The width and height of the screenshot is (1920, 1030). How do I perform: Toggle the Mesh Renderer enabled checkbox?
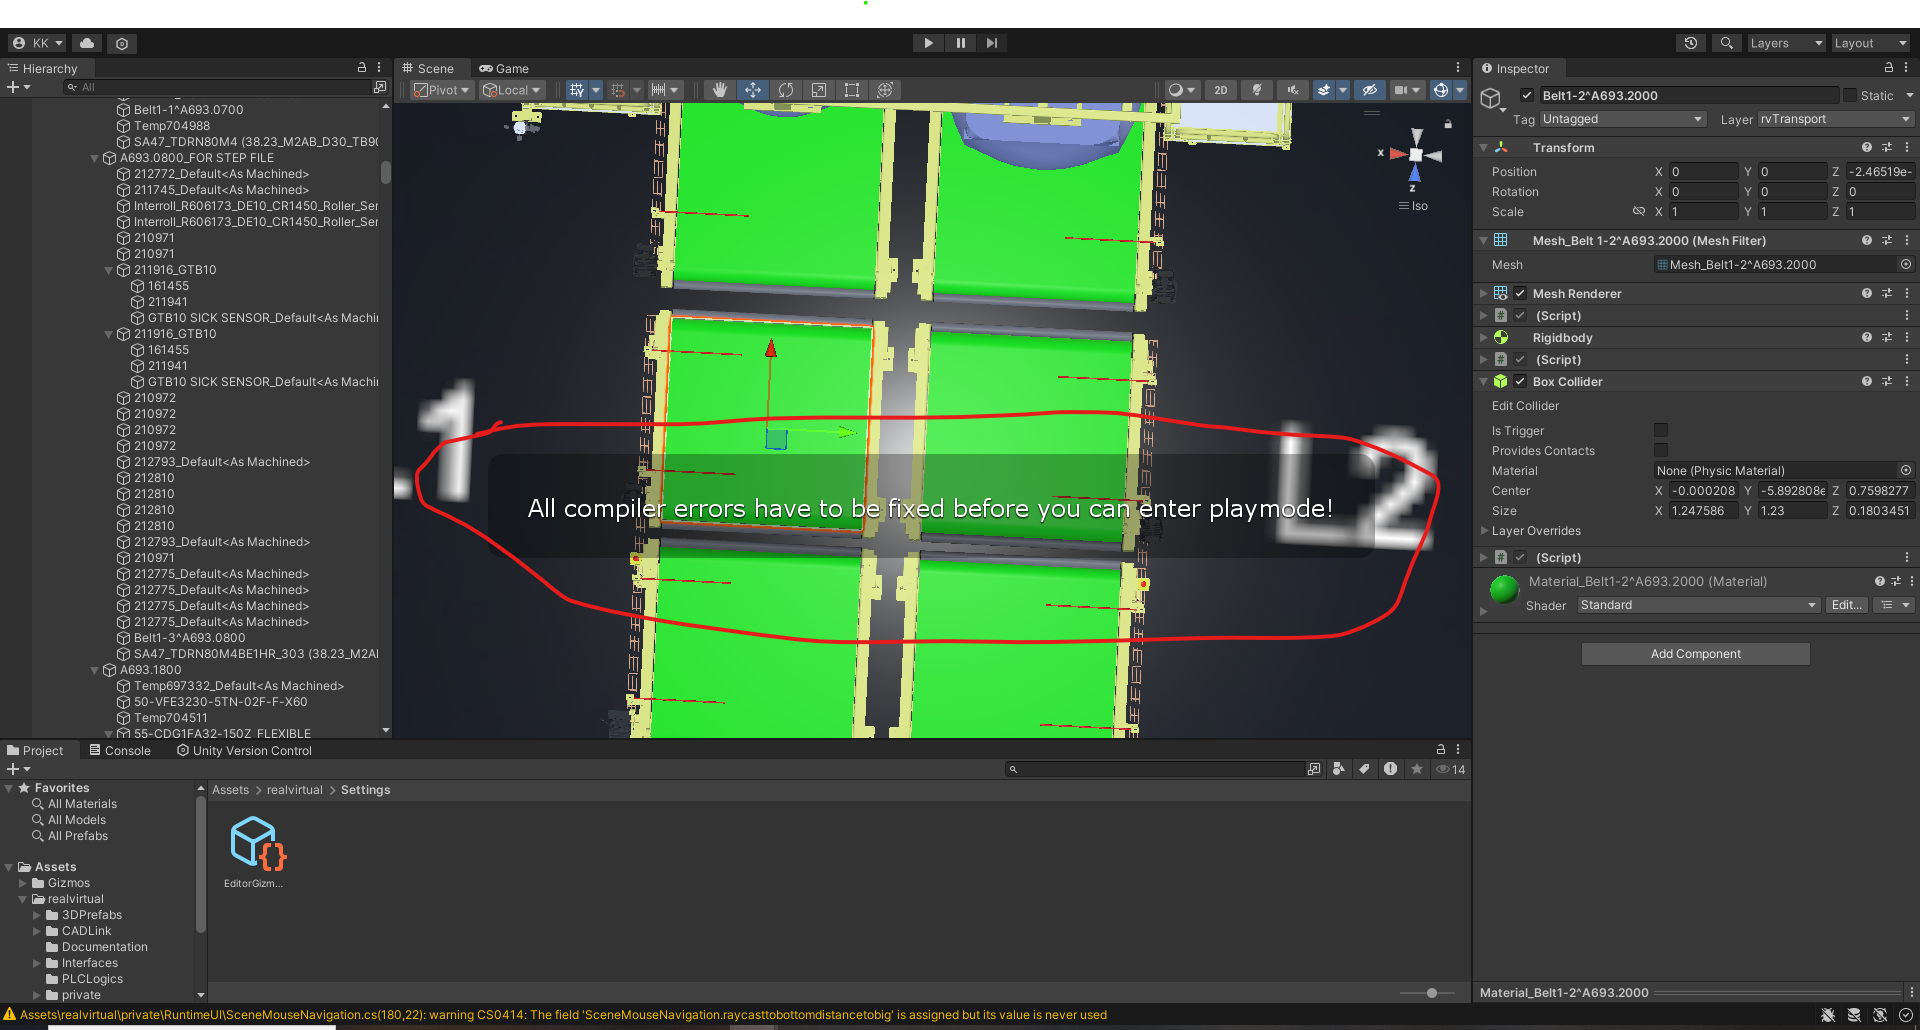tap(1520, 293)
